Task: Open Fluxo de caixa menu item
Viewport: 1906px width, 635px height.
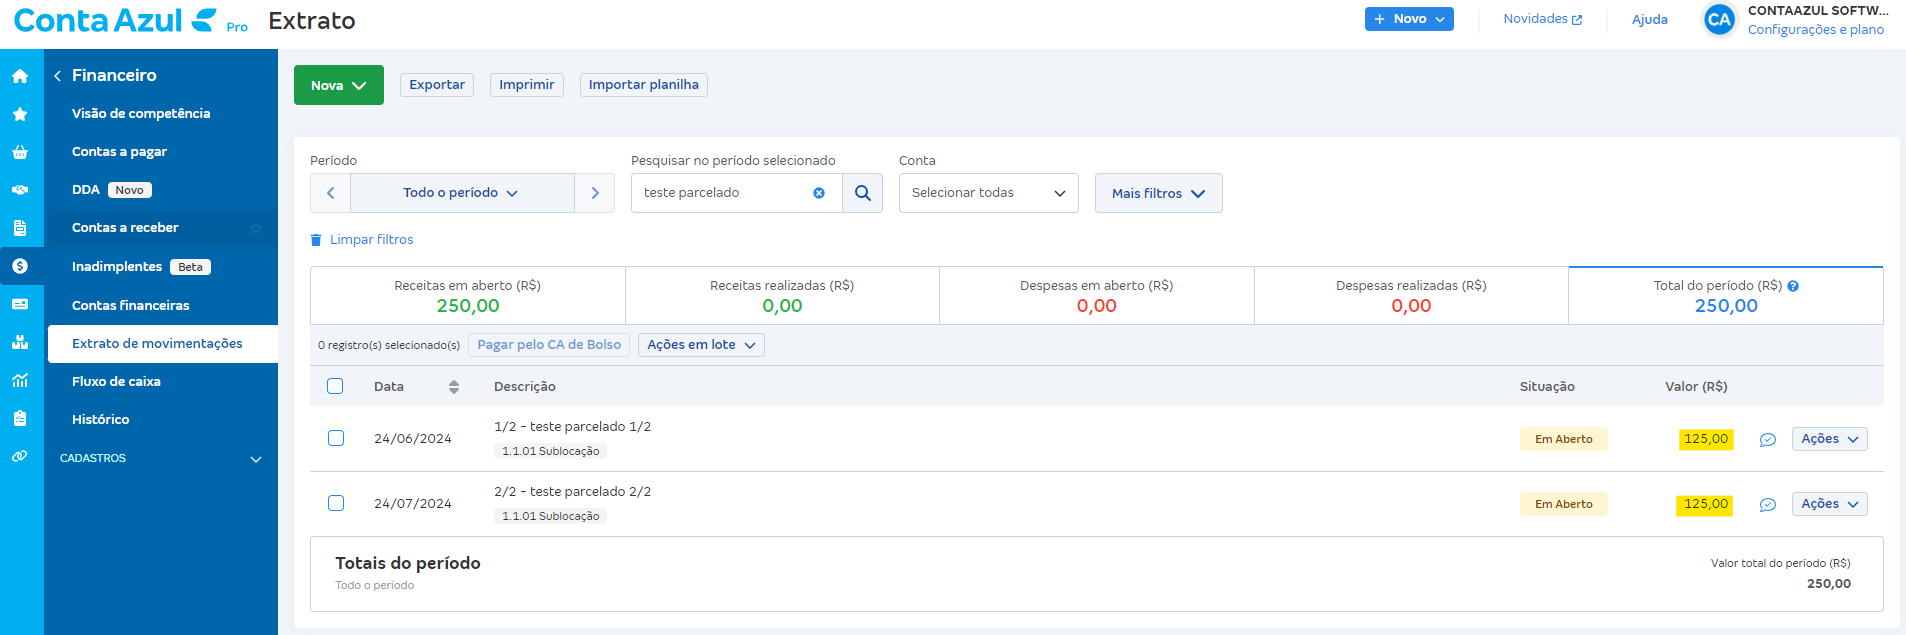Action: click(116, 381)
